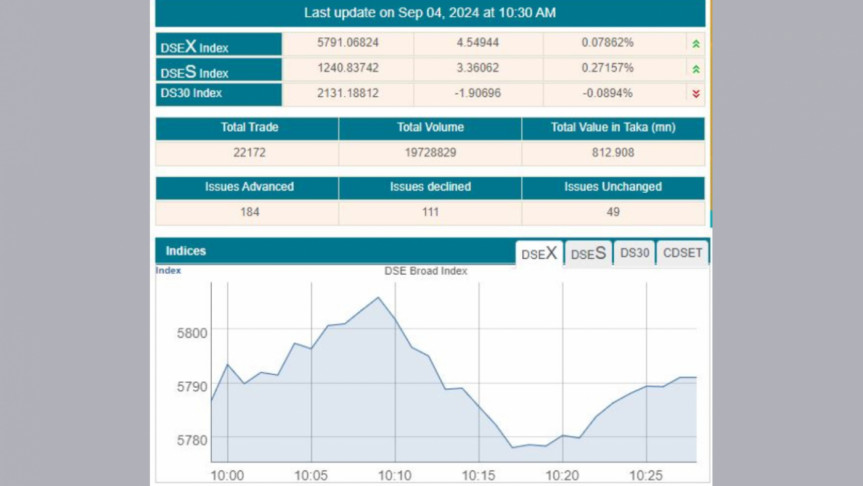This screenshot has width=863, height=486.
Task: Select the unchanged issues count 49
Action: pos(613,212)
